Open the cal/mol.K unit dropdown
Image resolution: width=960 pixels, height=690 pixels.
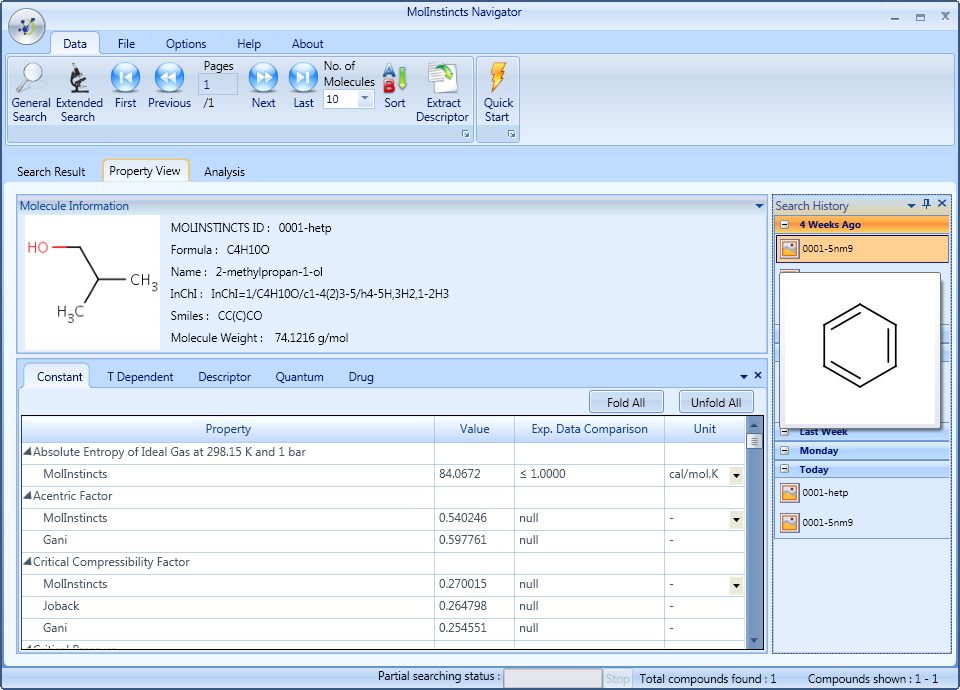click(736, 475)
